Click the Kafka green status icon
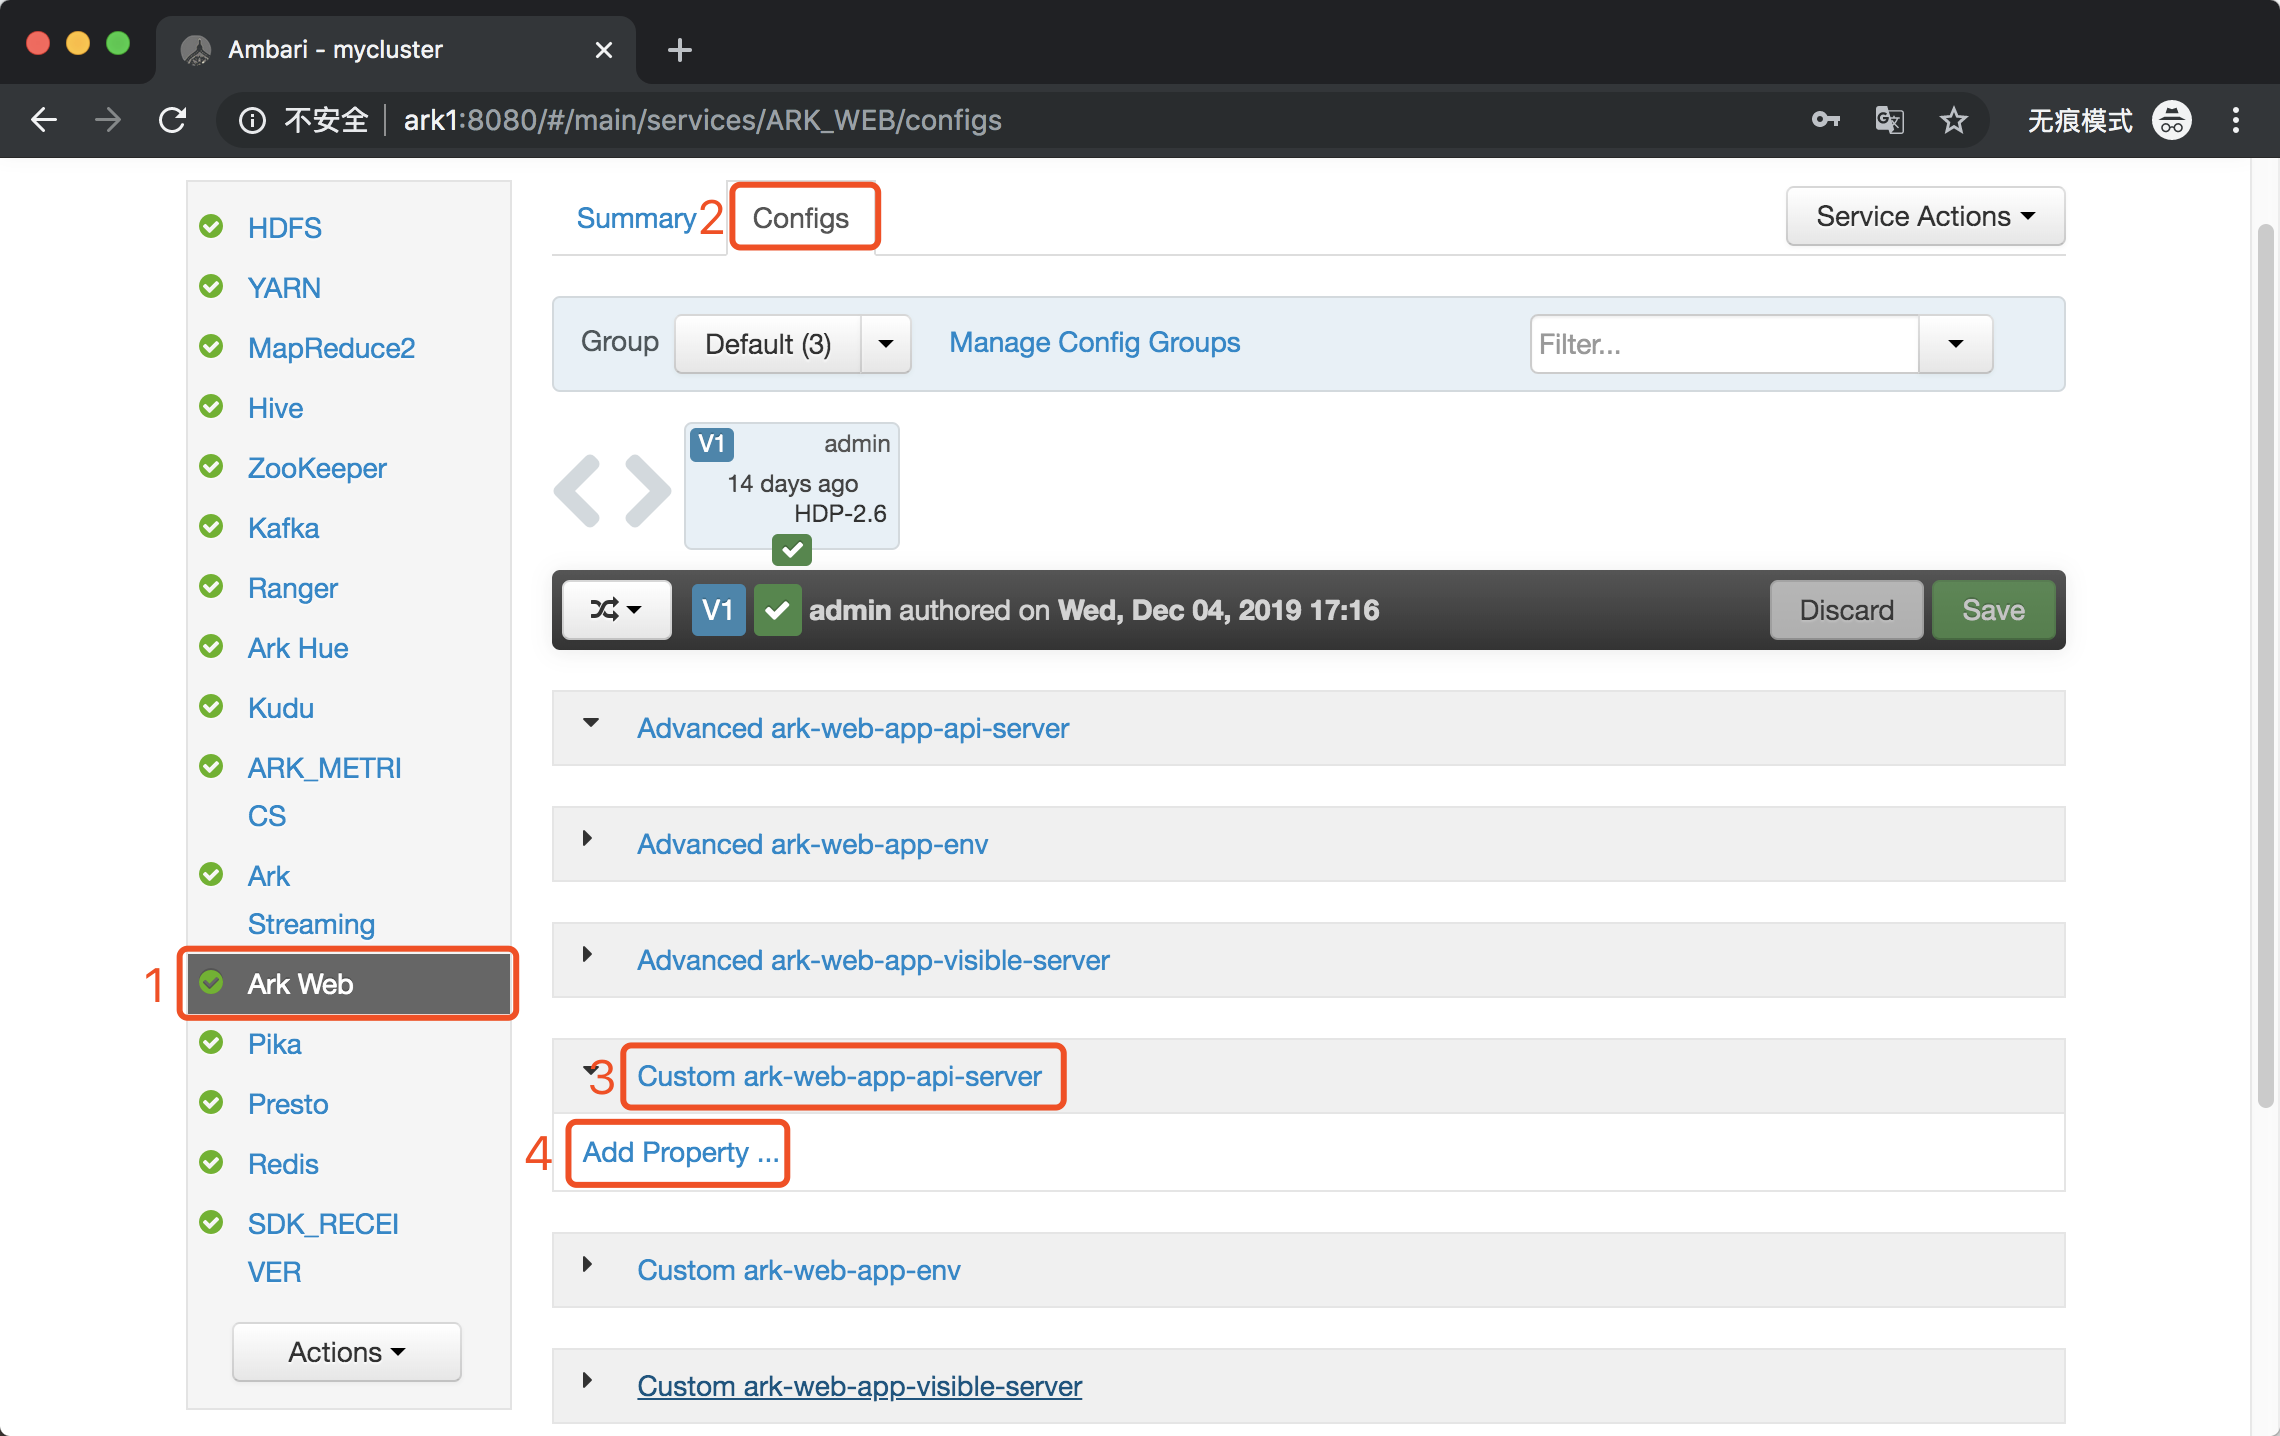Viewport: 2280px width, 1436px height. (211, 526)
